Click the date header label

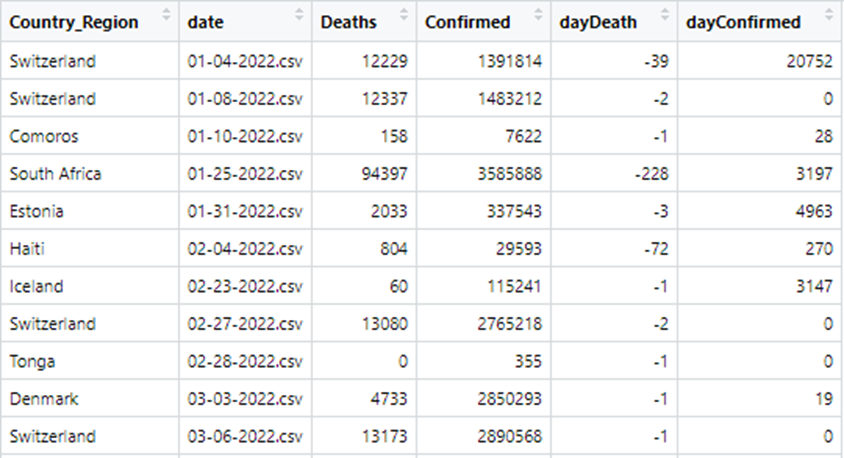pyautogui.click(x=206, y=22)
